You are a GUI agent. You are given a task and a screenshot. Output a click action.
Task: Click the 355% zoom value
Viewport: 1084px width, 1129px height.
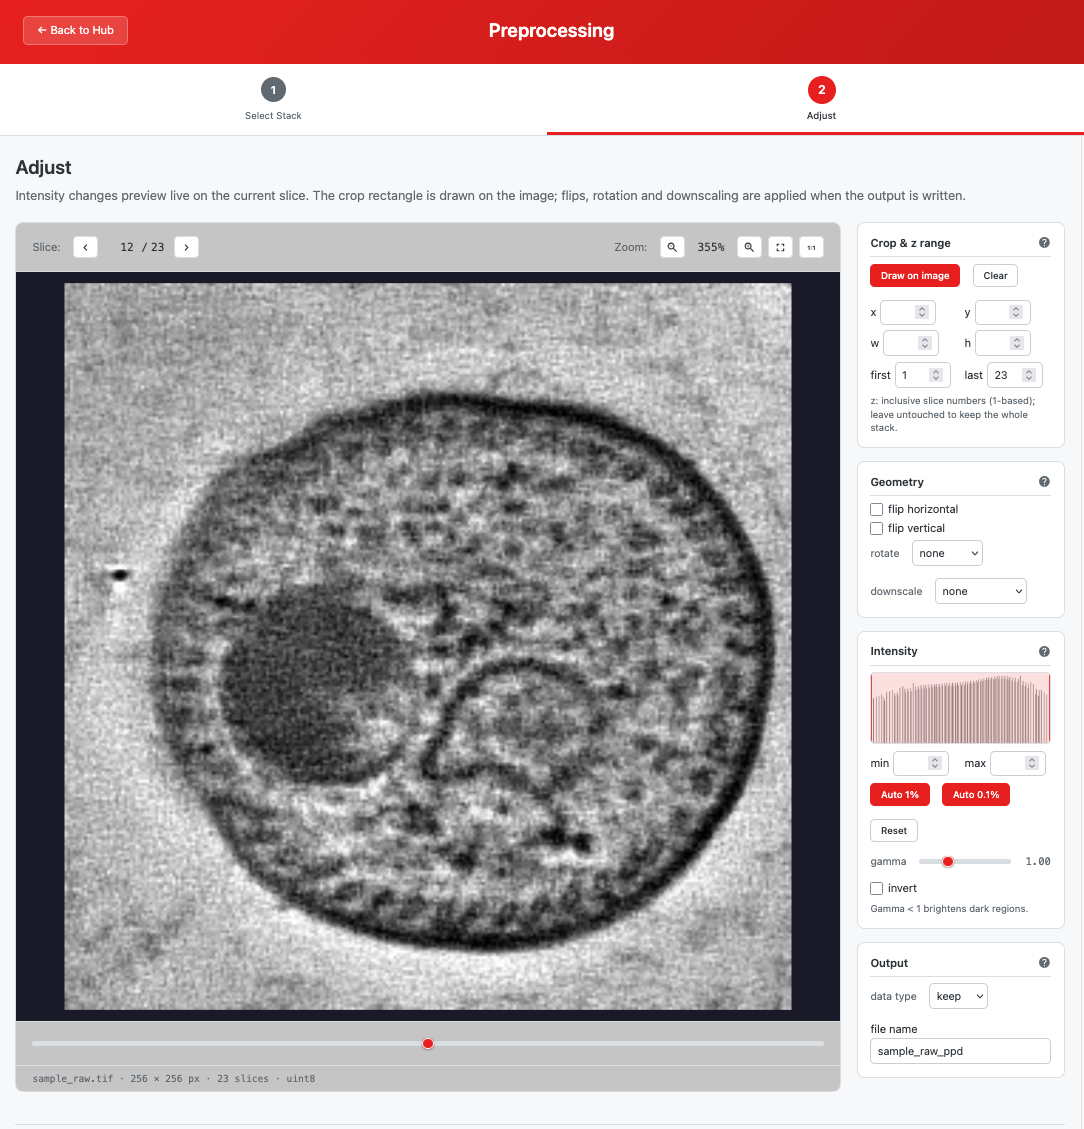pos(710,247)
